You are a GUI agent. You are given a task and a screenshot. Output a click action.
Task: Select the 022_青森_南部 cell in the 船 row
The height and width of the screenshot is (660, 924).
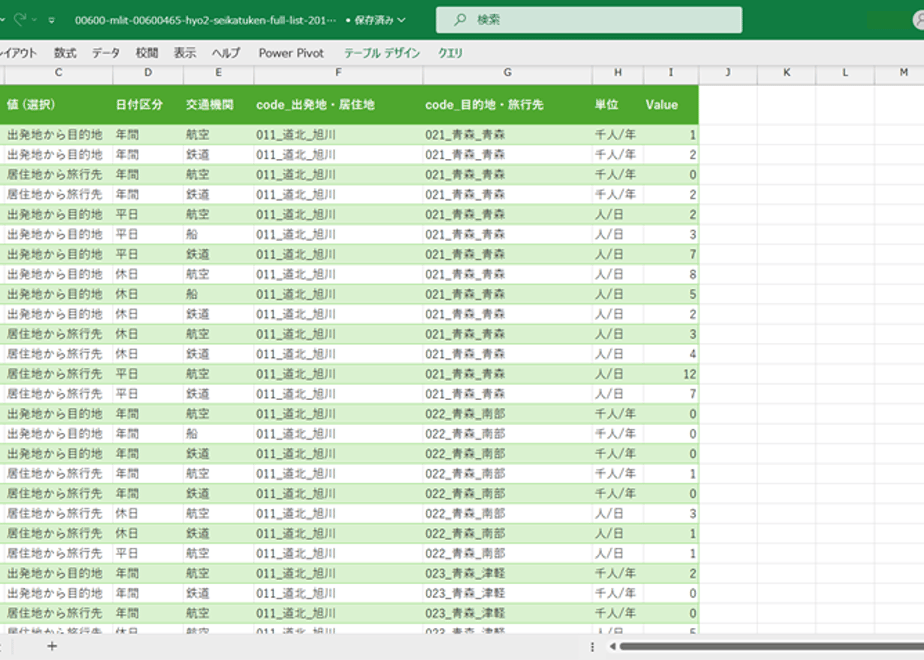click(x=507, y=434)
